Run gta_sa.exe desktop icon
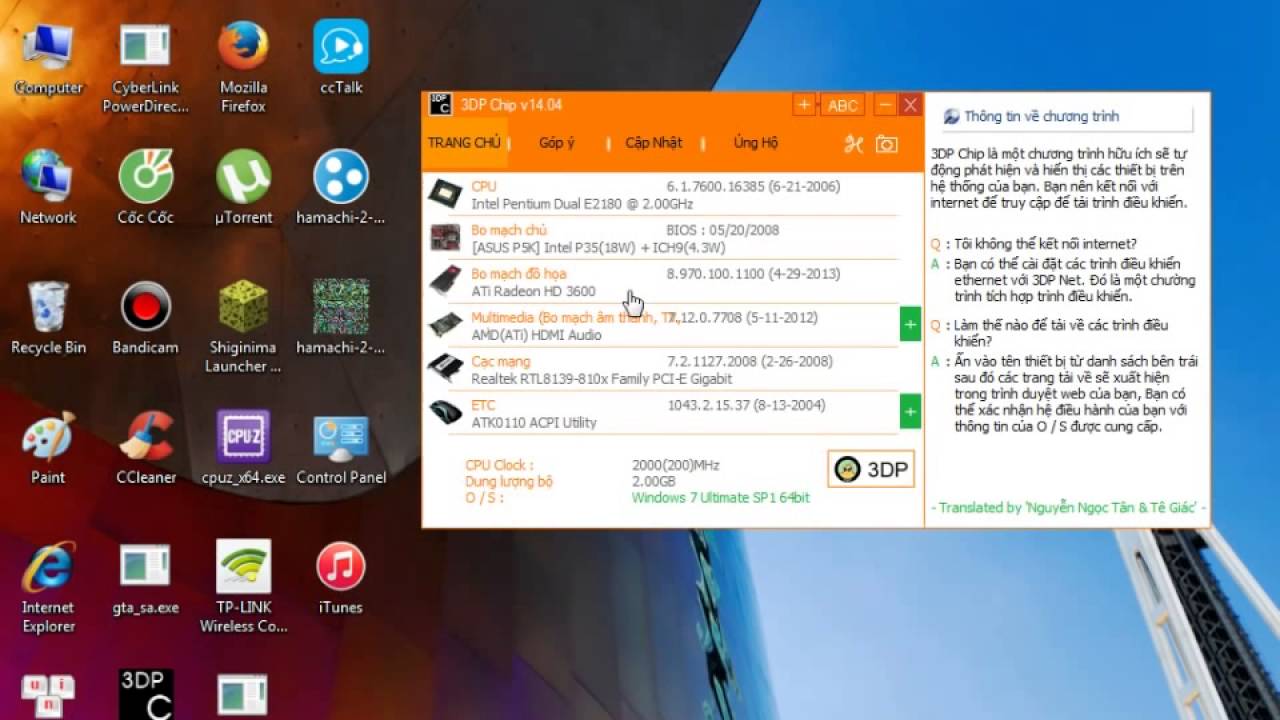This screenshot has height=720, width=1280. 146,578
